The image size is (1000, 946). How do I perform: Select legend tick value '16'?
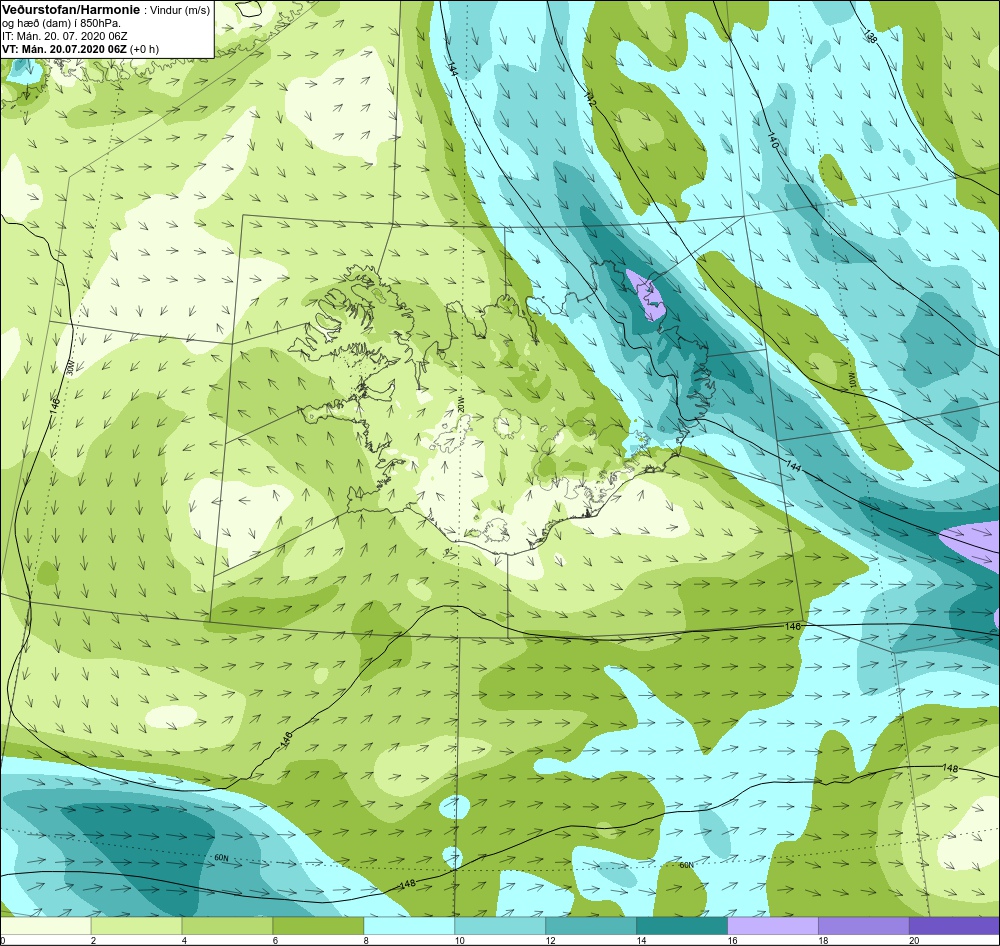point(732,940)
